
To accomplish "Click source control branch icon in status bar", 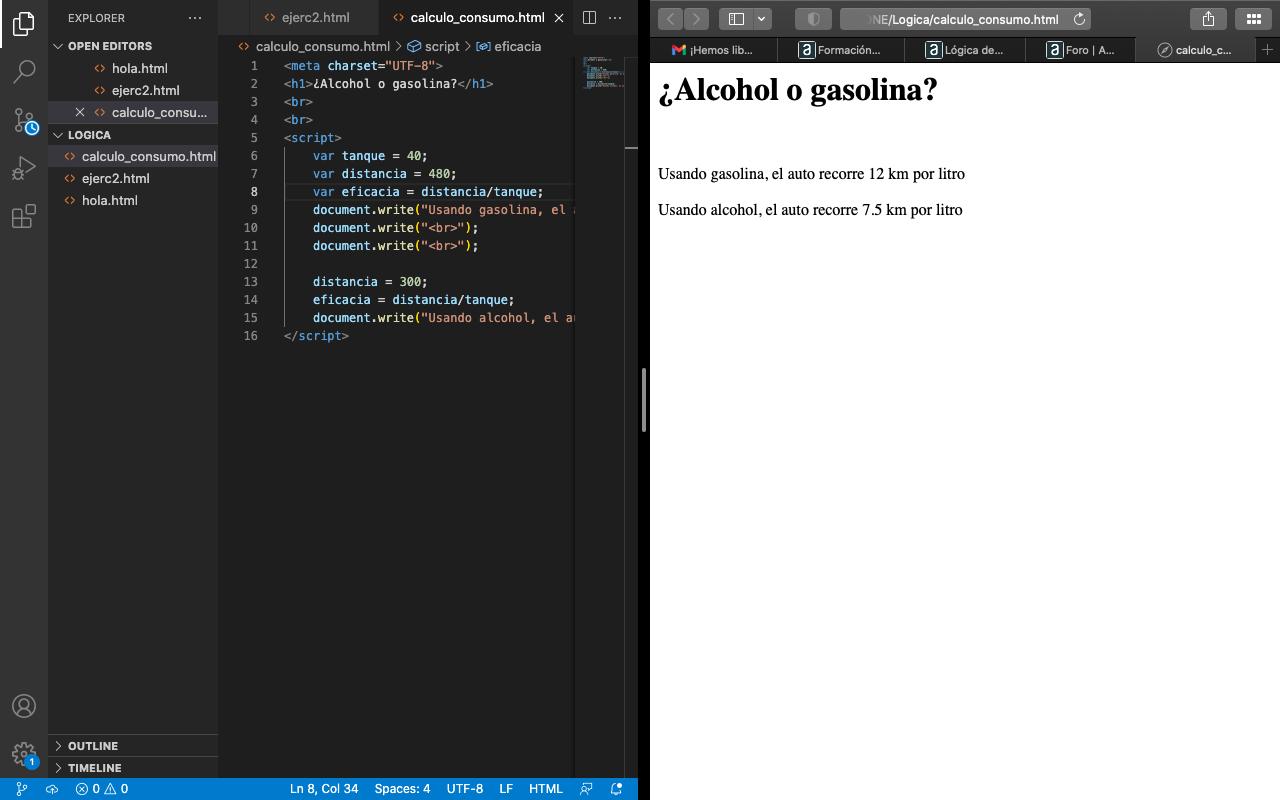I will 22,789.
